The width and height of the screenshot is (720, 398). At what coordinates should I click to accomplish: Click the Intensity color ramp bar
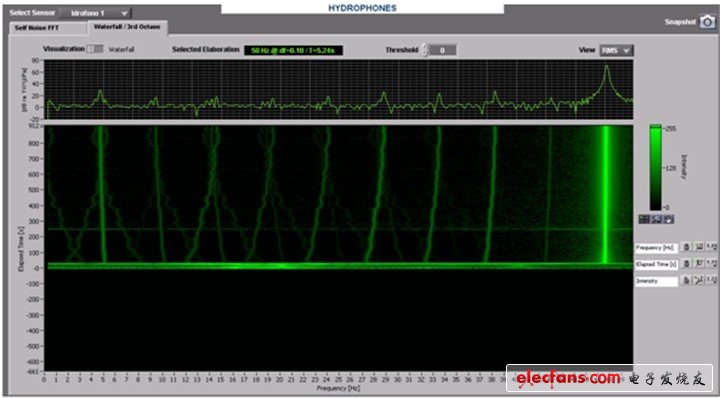[x=656, y=167]
